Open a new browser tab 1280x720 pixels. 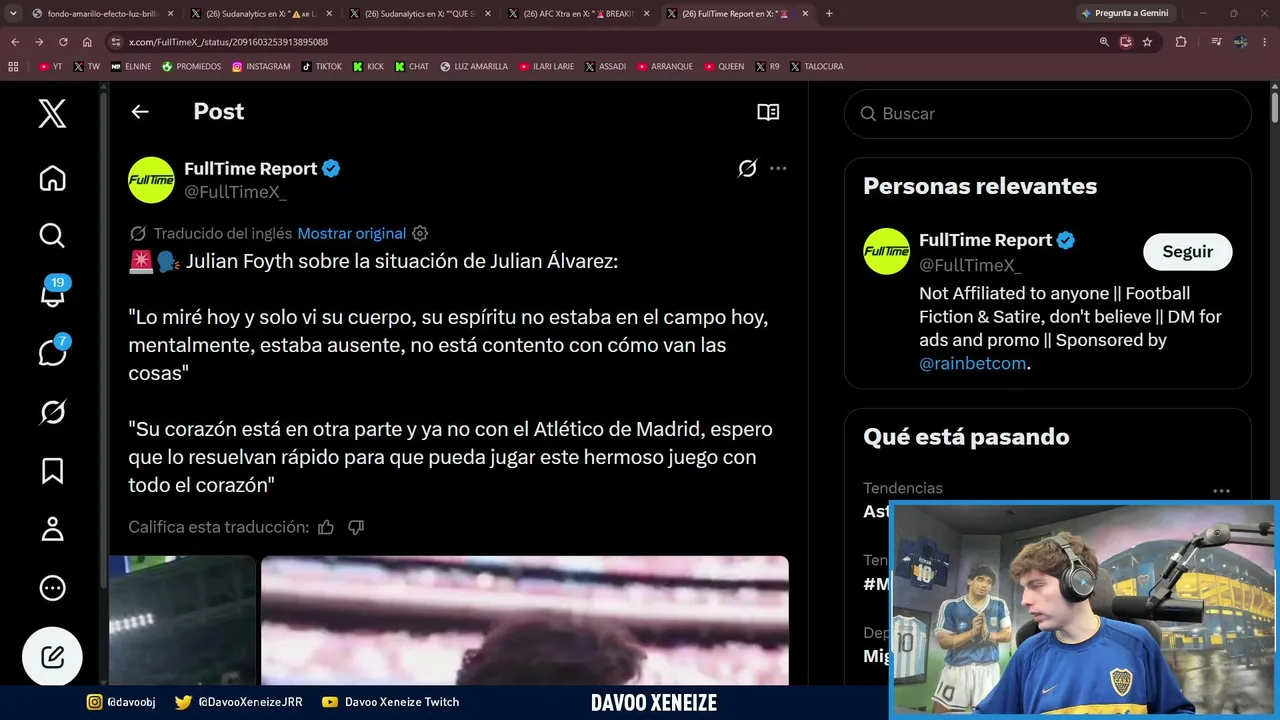click(829, 14)
